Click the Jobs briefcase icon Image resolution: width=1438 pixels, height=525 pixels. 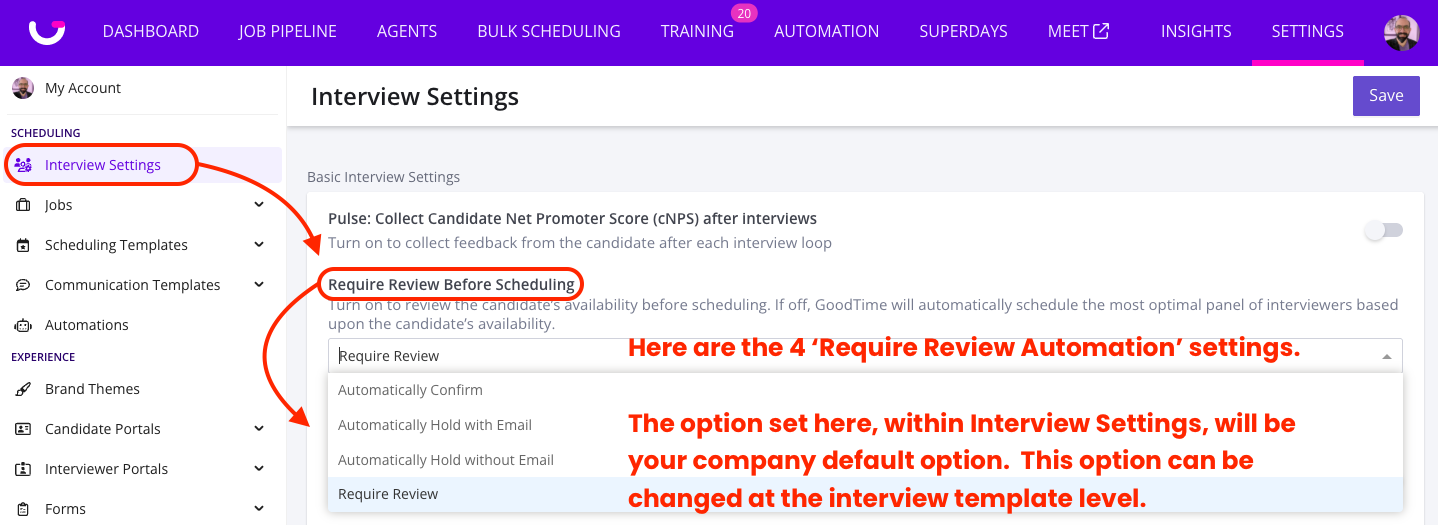23,205
